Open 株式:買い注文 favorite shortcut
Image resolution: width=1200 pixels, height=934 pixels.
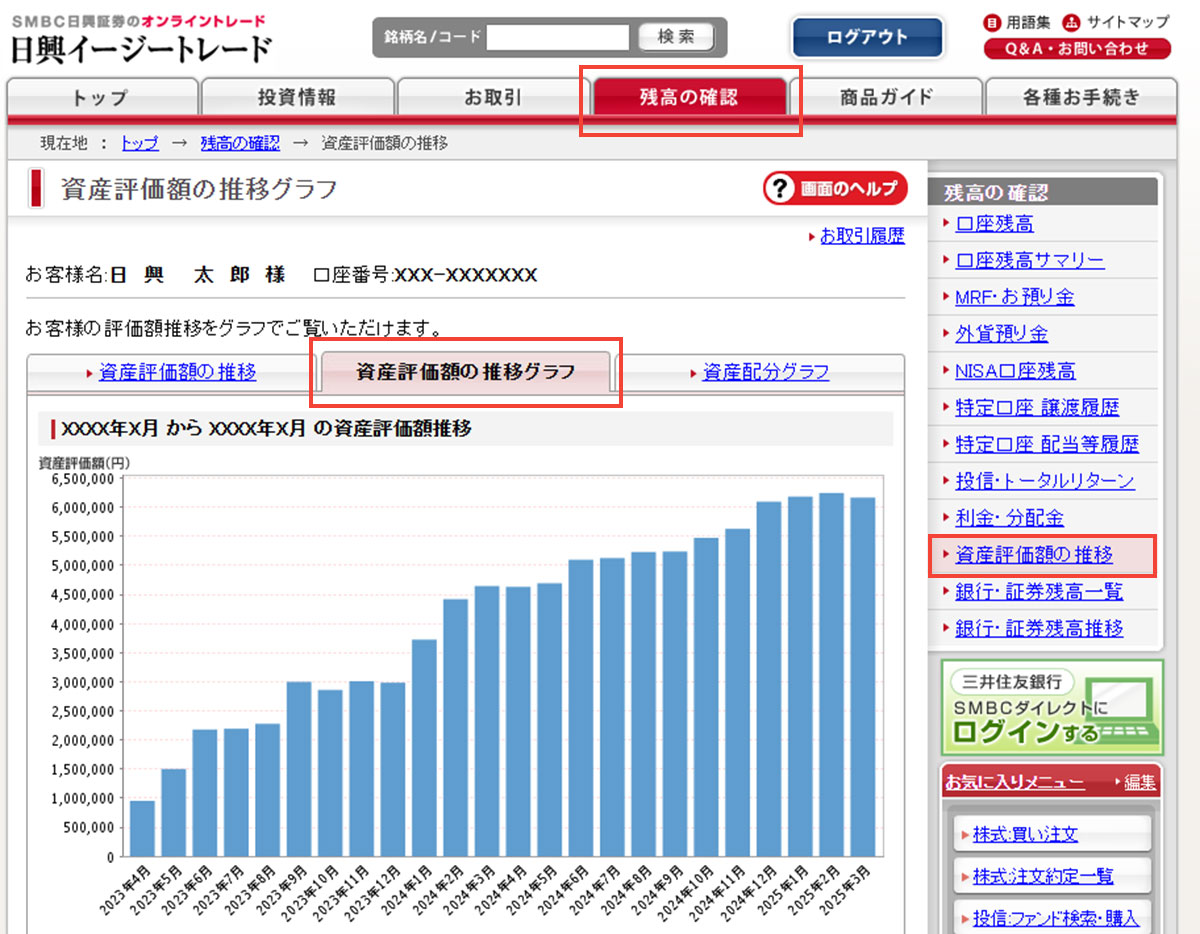point(1025,834)
